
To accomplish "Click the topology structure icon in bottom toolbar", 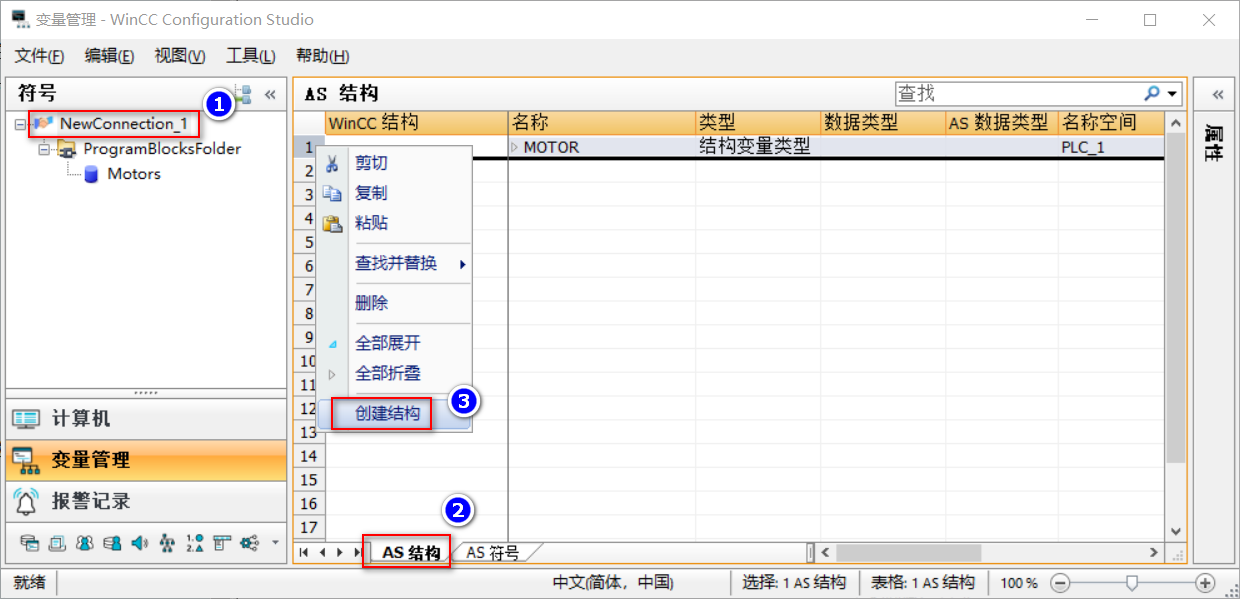I will coord(169,542).
